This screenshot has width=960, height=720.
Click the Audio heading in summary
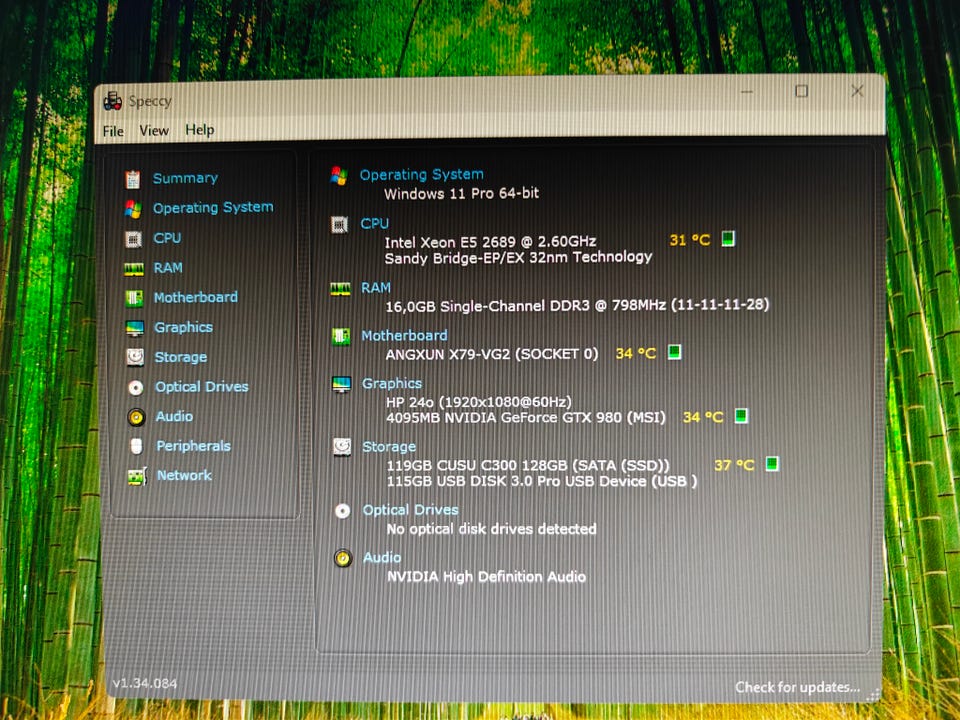tap(383, 558)
